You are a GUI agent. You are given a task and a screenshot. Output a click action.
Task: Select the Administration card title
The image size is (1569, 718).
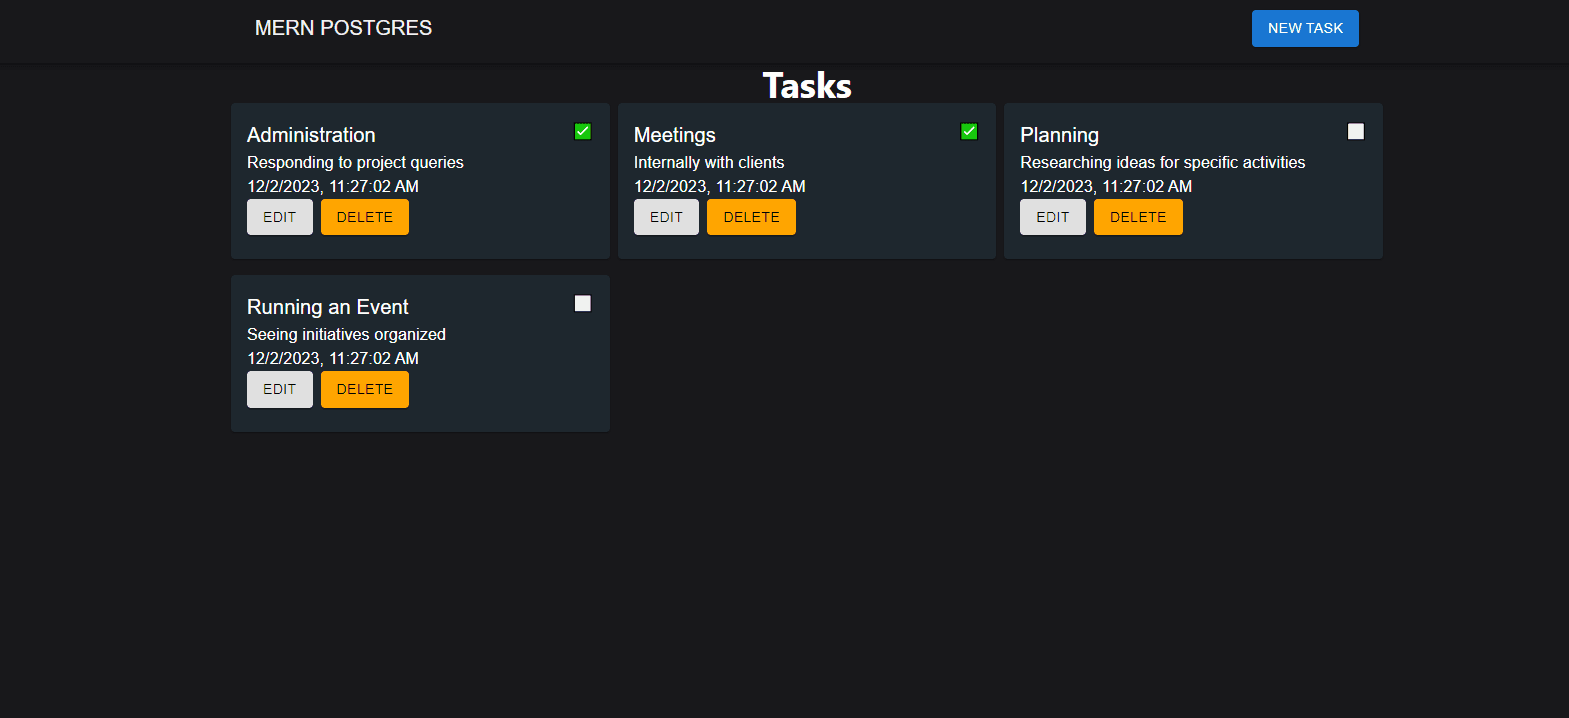[x=311, y=135]
